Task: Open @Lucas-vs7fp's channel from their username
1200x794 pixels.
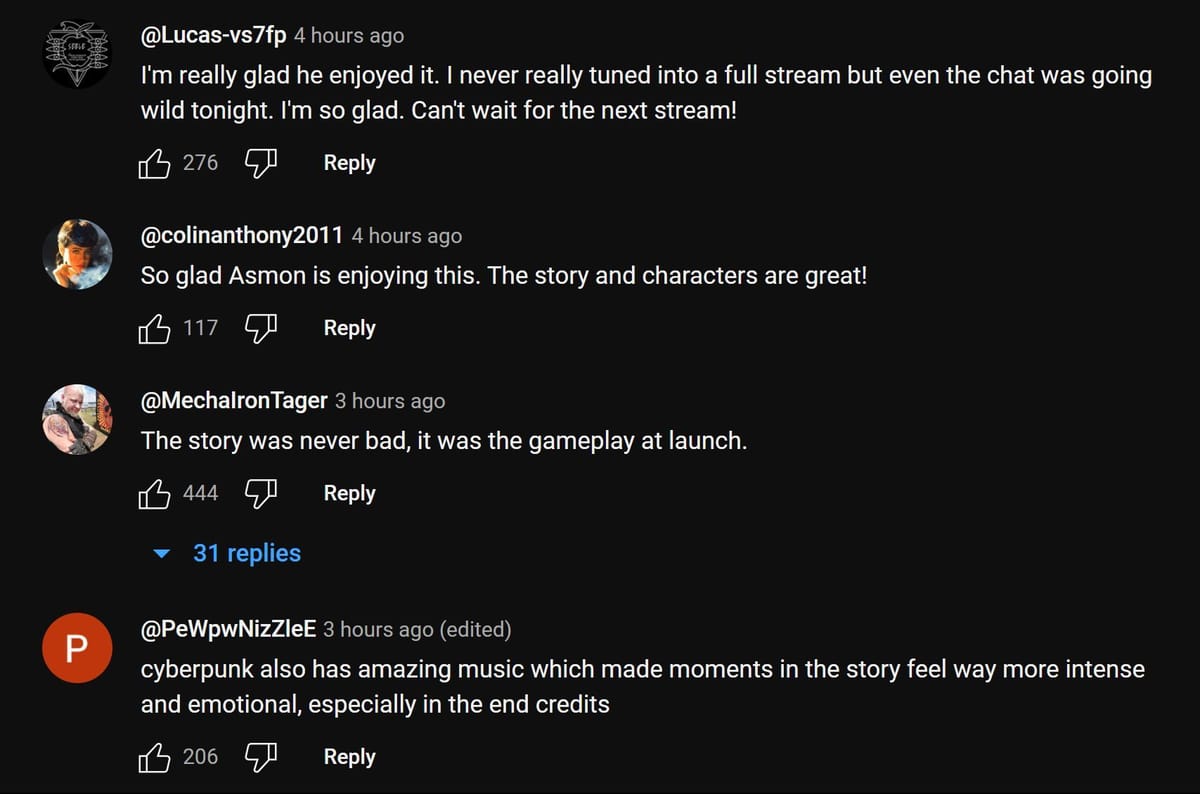Action: (x=211, y=35)
